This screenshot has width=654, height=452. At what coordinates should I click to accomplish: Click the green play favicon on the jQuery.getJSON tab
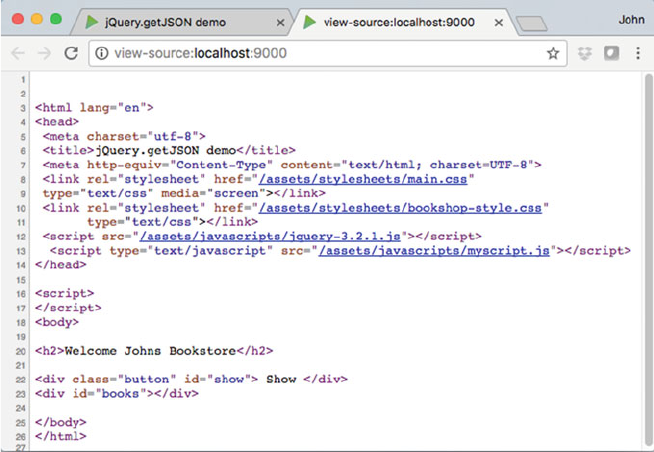[x=91, y=22]
